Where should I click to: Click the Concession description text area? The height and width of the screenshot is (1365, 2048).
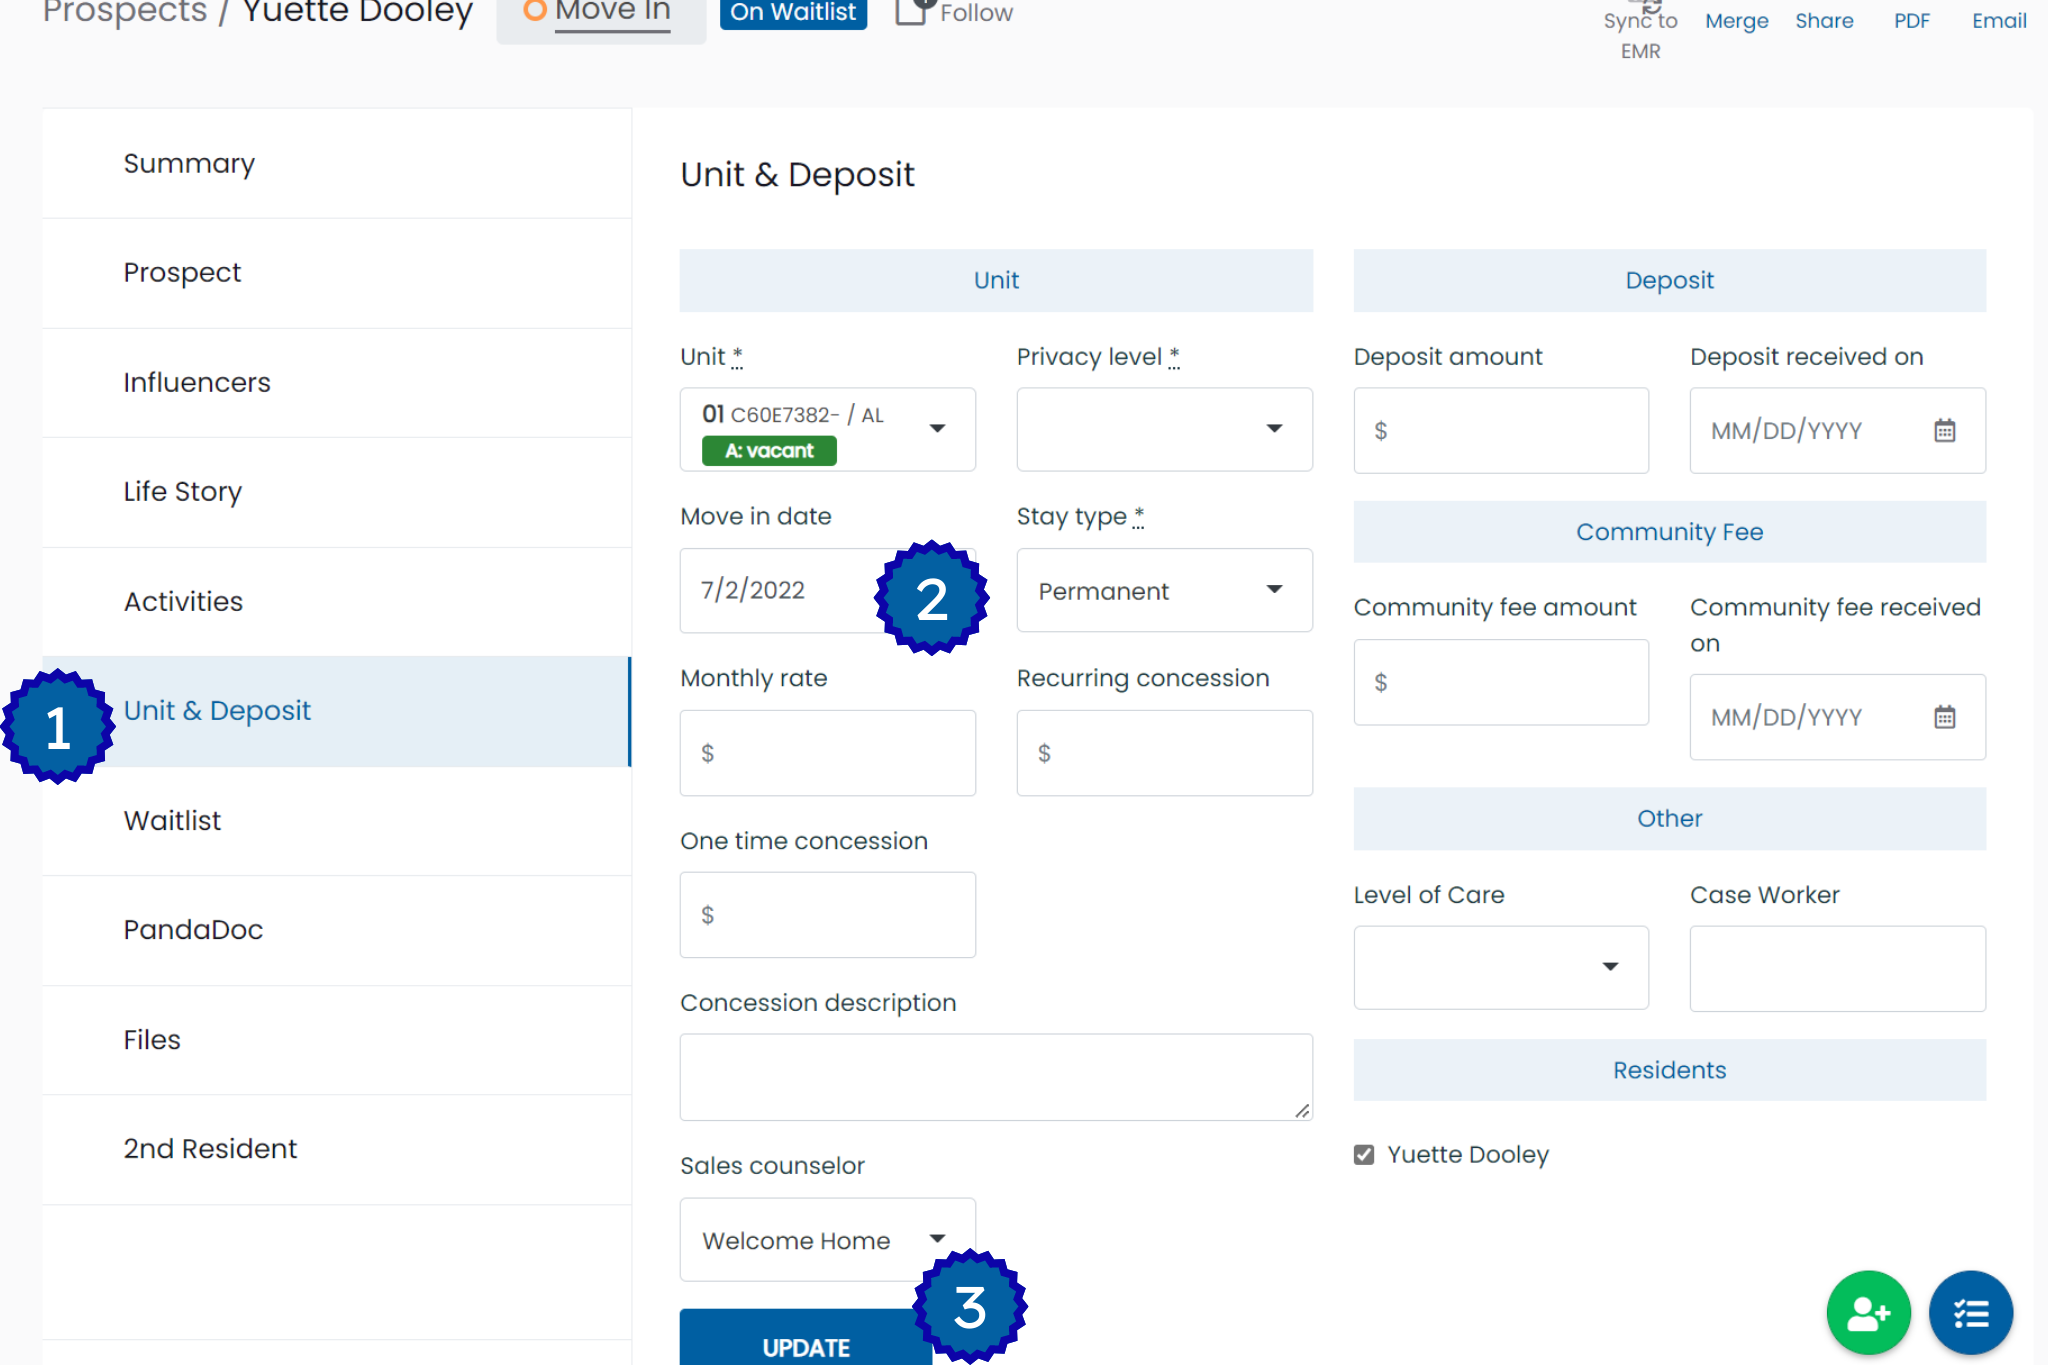(x=996, y=1077)
